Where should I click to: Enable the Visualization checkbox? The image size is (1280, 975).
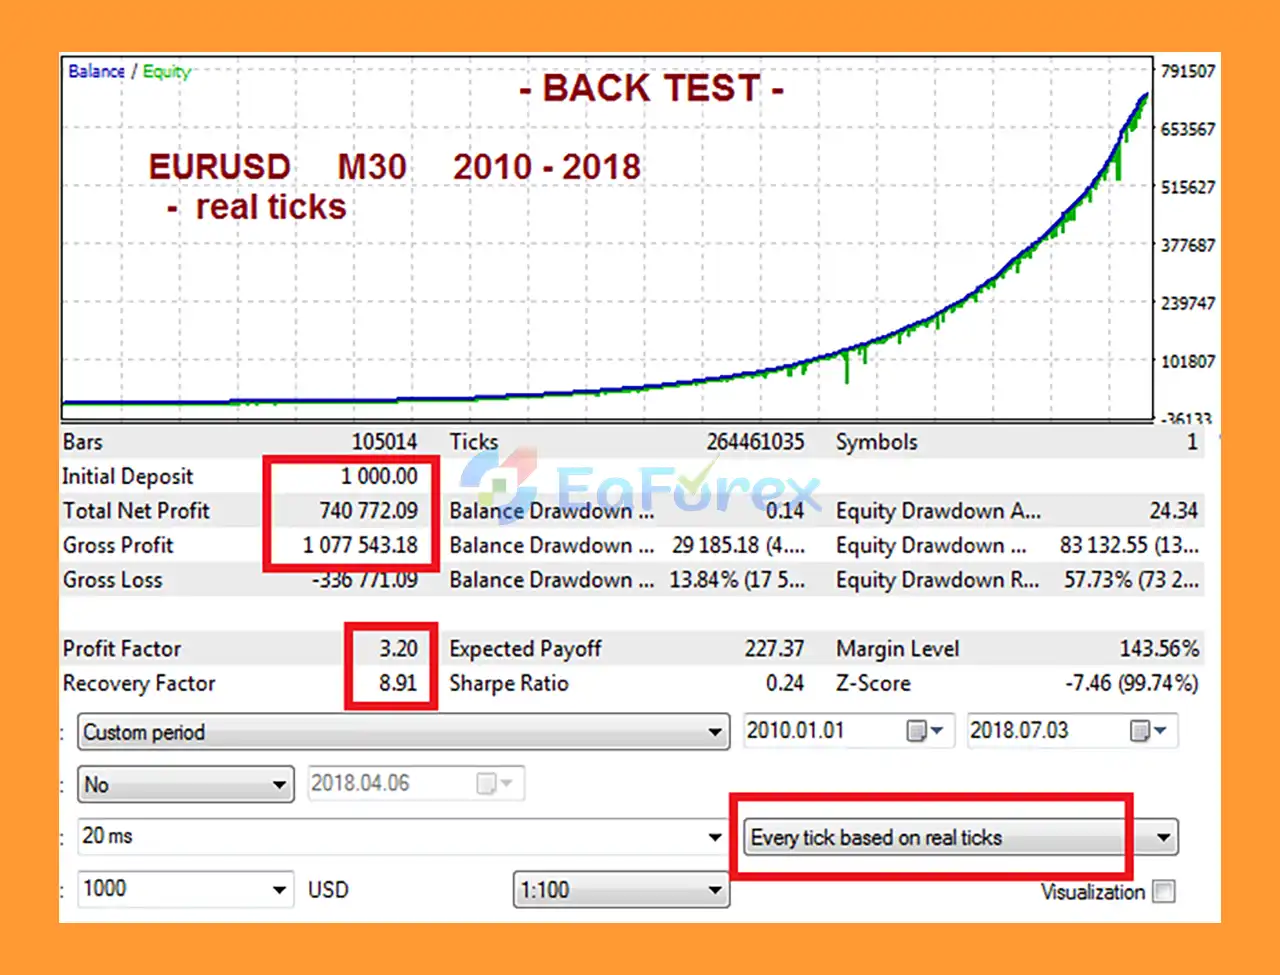(1163, 892)
